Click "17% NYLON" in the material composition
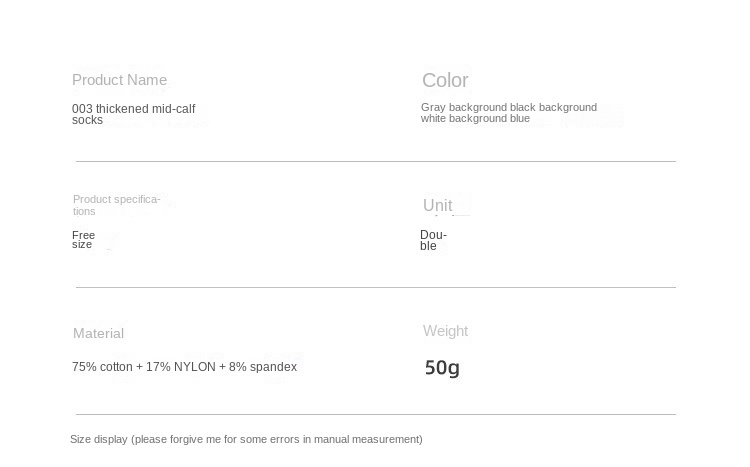This screenshot has width=750, height=467. [181, 367]
